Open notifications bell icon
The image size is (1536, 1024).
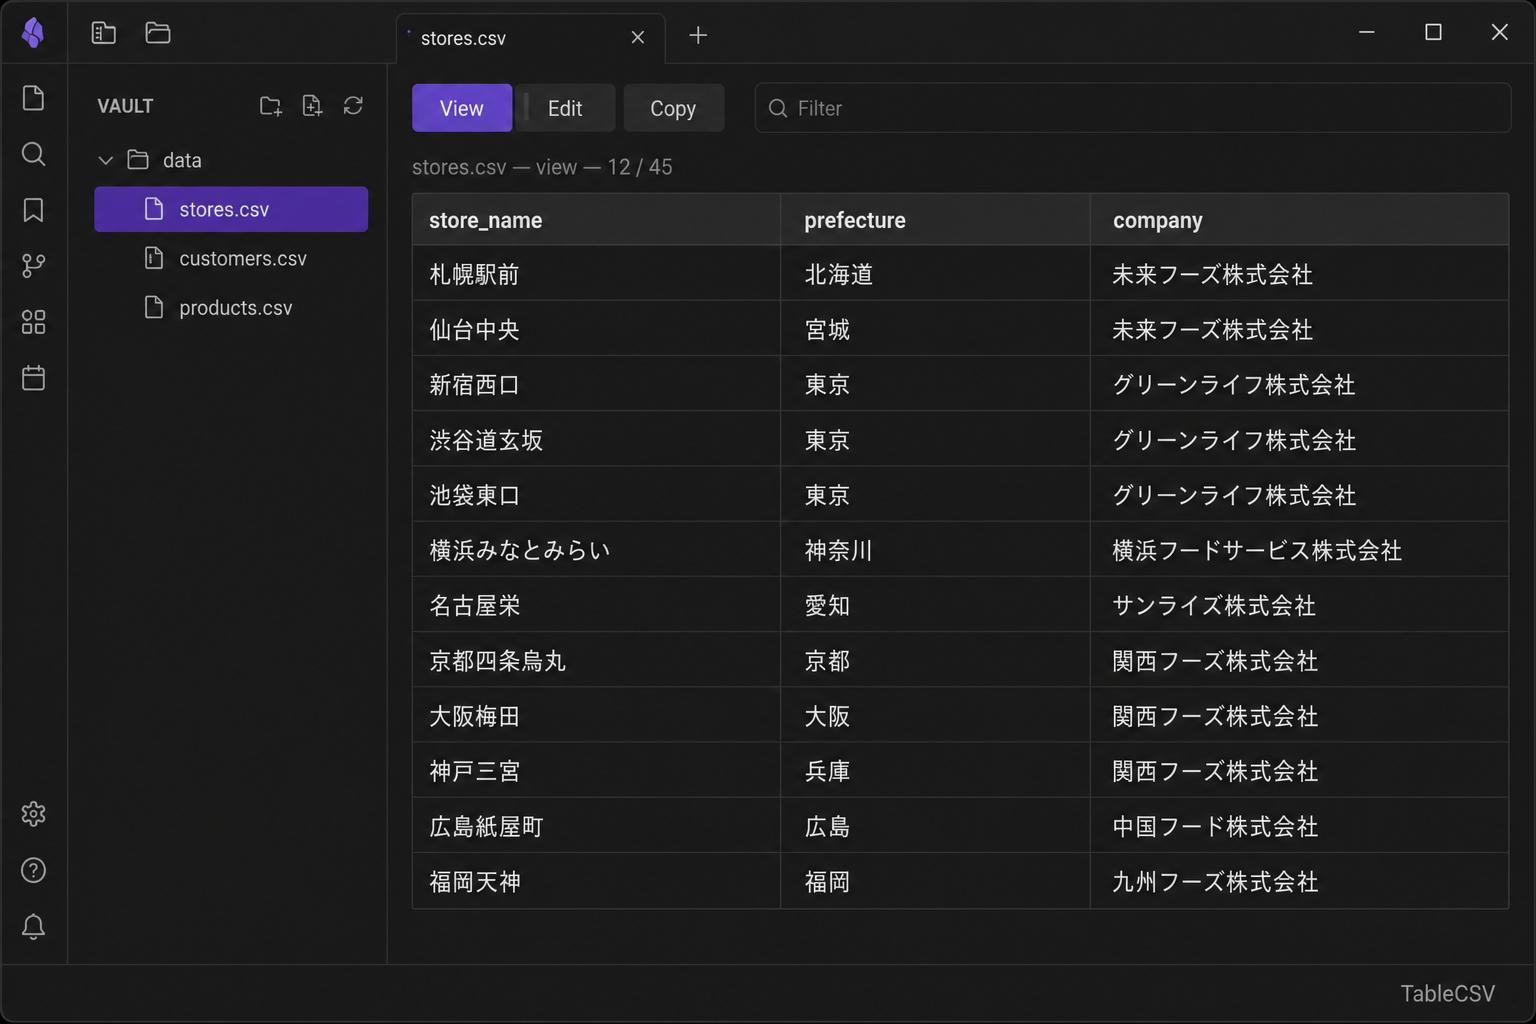(33, 926)
